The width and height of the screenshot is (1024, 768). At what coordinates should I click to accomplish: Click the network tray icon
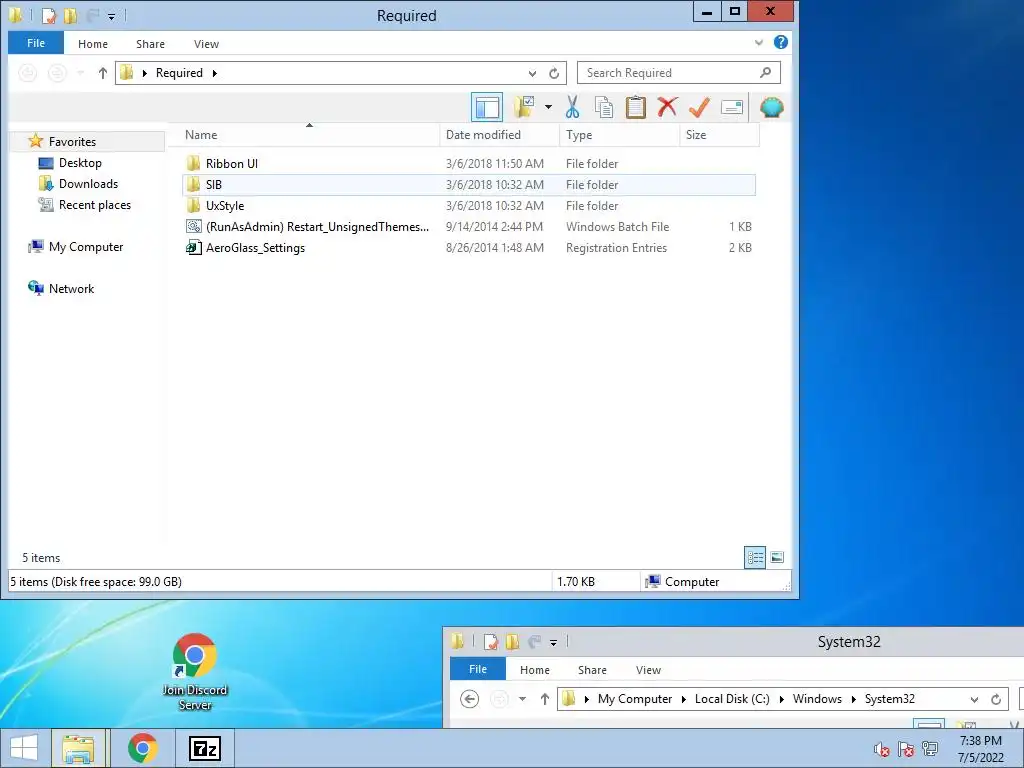point(930,750)
